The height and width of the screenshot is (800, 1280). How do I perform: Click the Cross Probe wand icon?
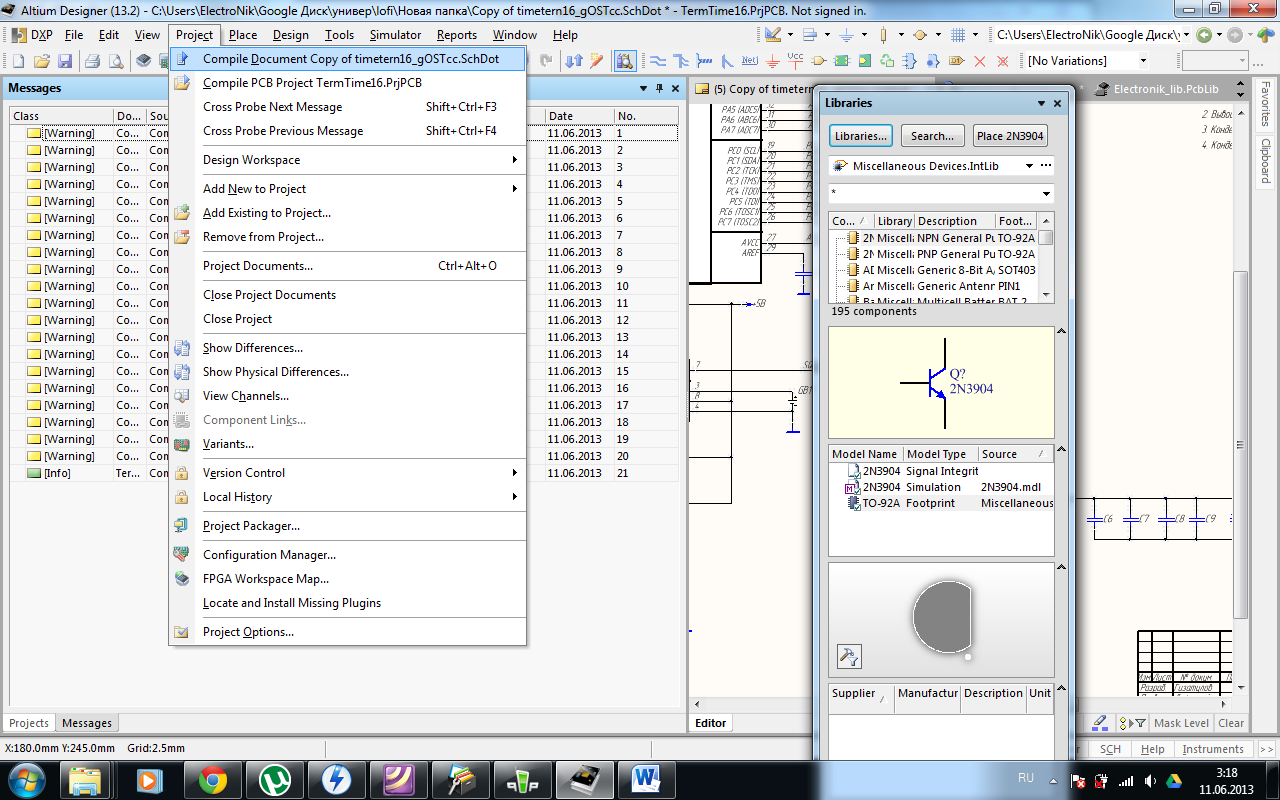[597, 61]
